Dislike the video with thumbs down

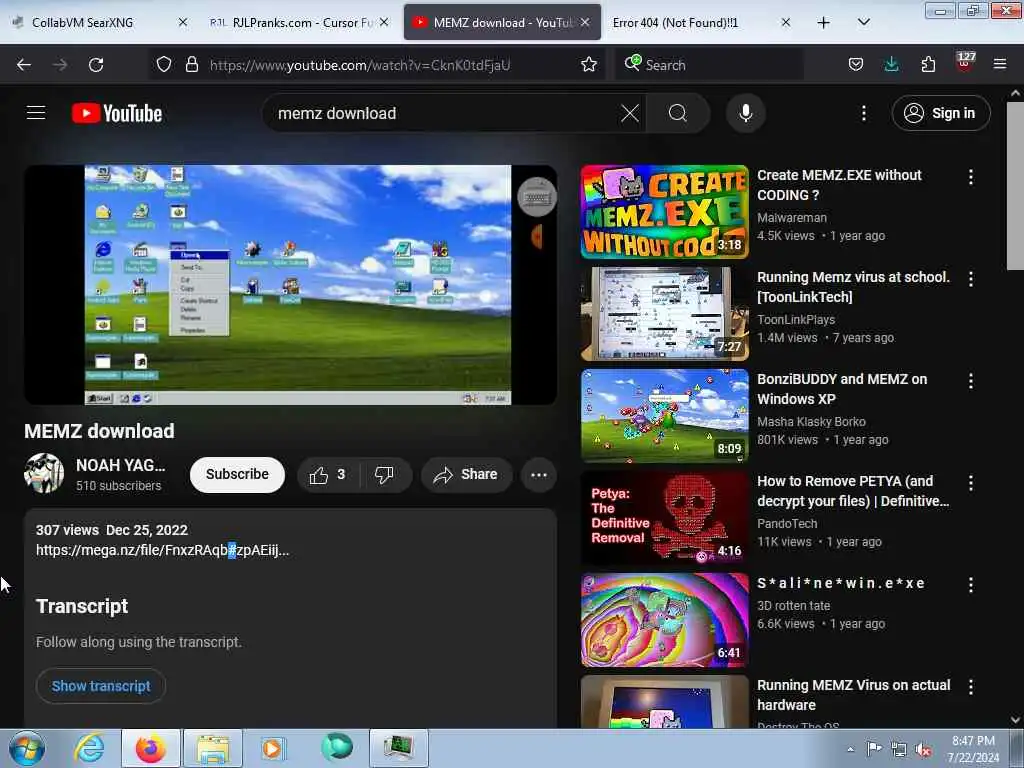coord(385,475)
